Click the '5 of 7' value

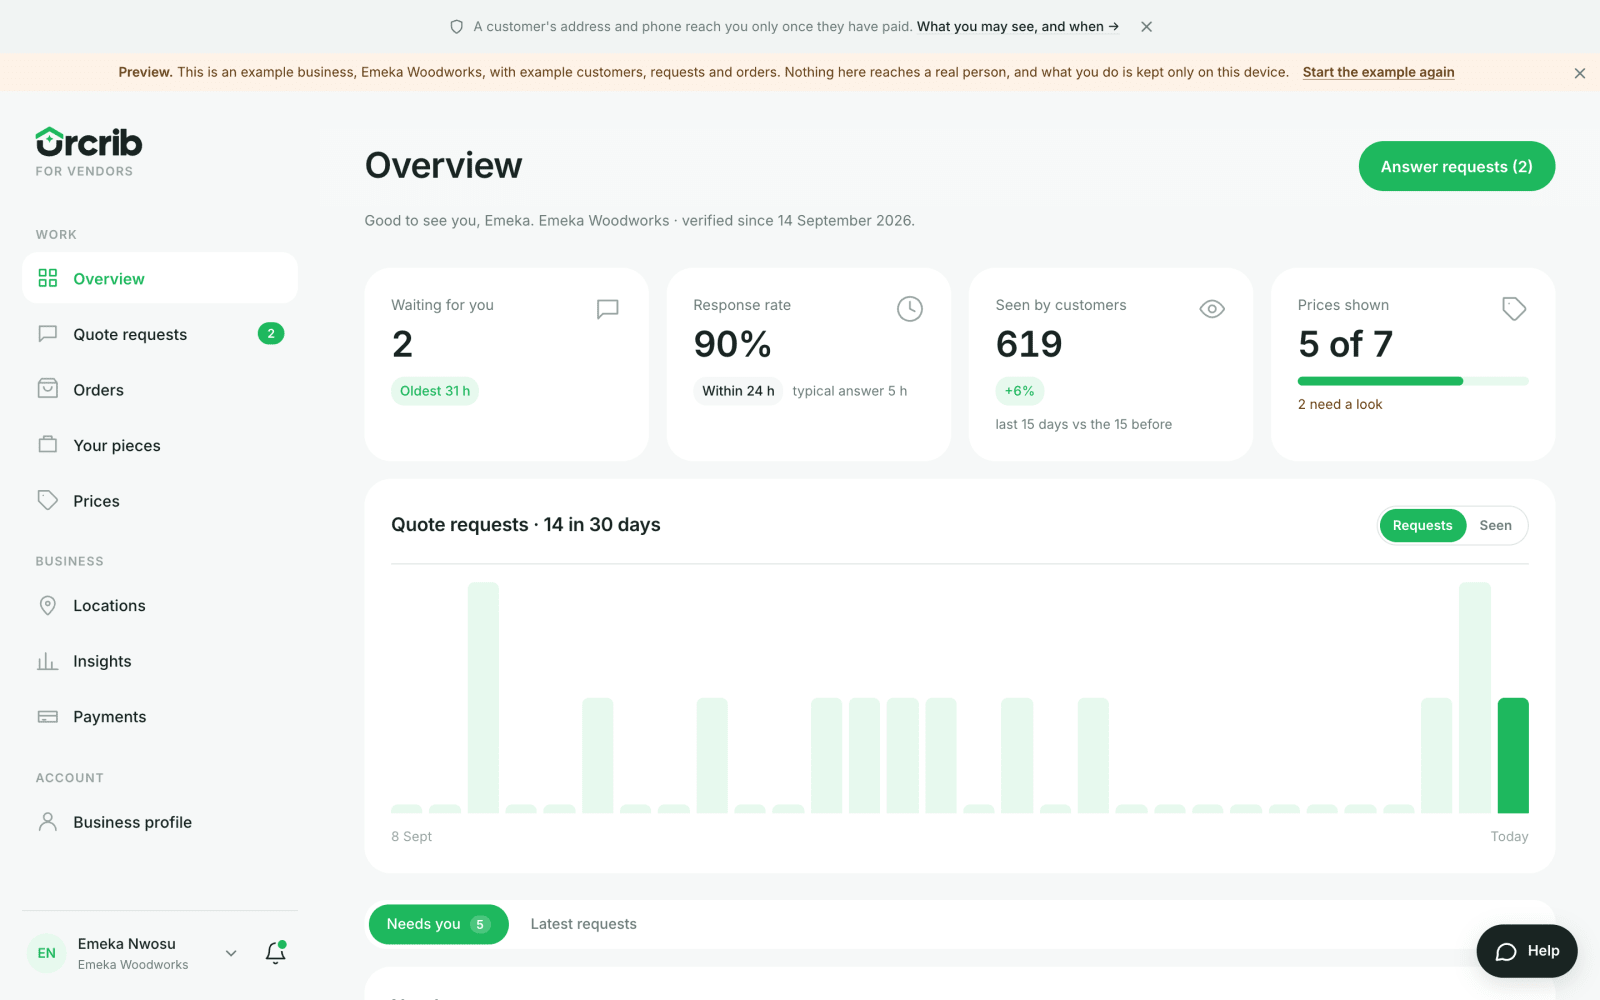(1345, 344)
